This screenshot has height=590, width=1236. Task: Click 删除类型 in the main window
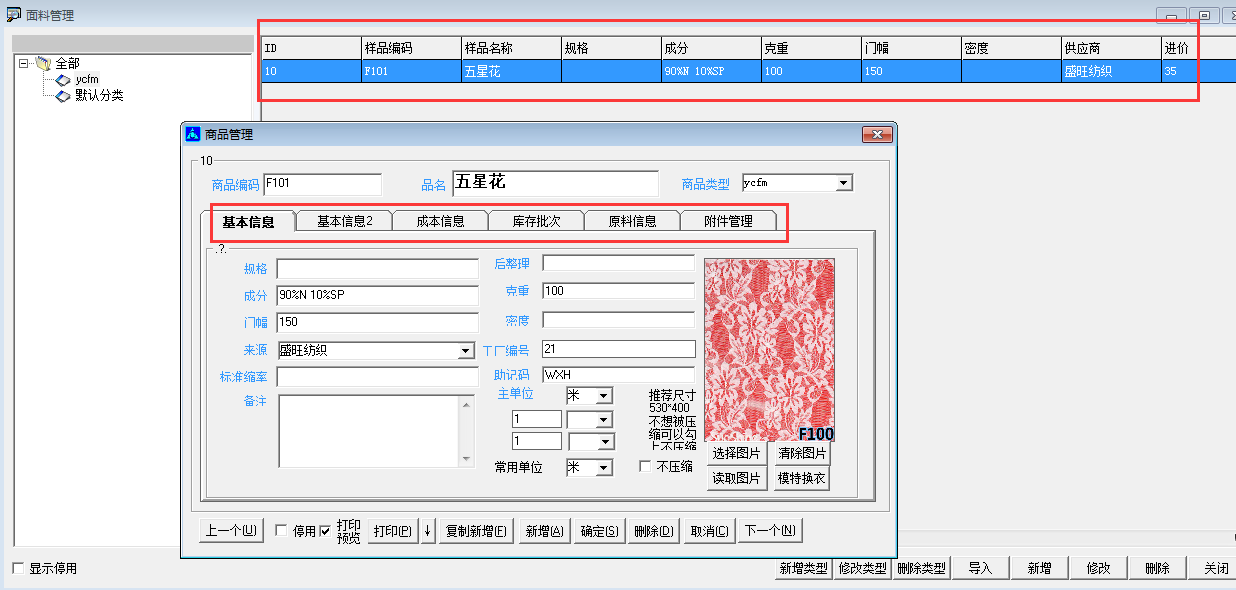(x=922, y=568)
